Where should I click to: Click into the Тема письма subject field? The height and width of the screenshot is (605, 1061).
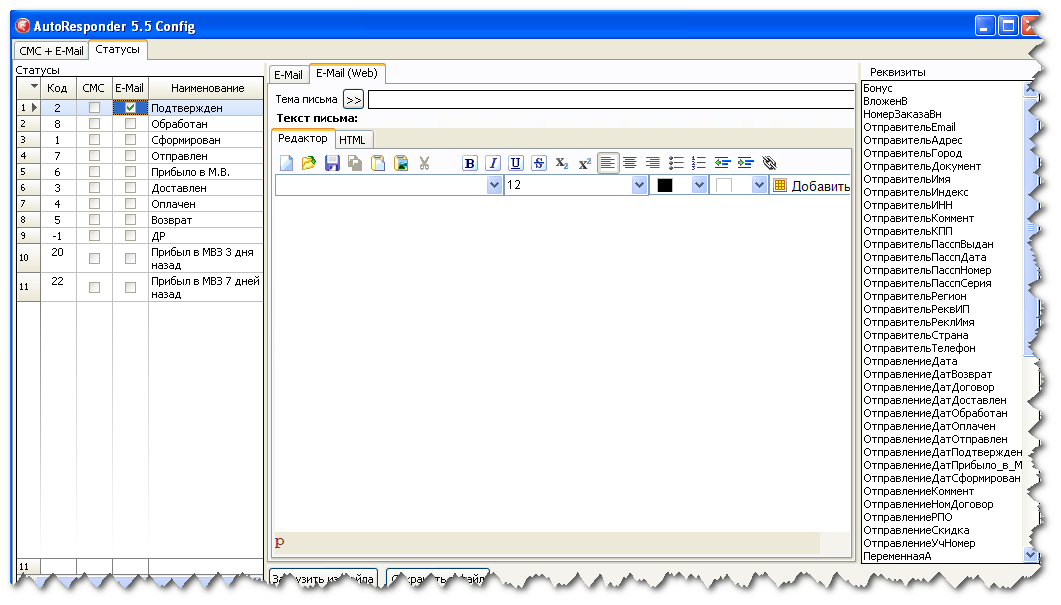click(x=611, y=99)
